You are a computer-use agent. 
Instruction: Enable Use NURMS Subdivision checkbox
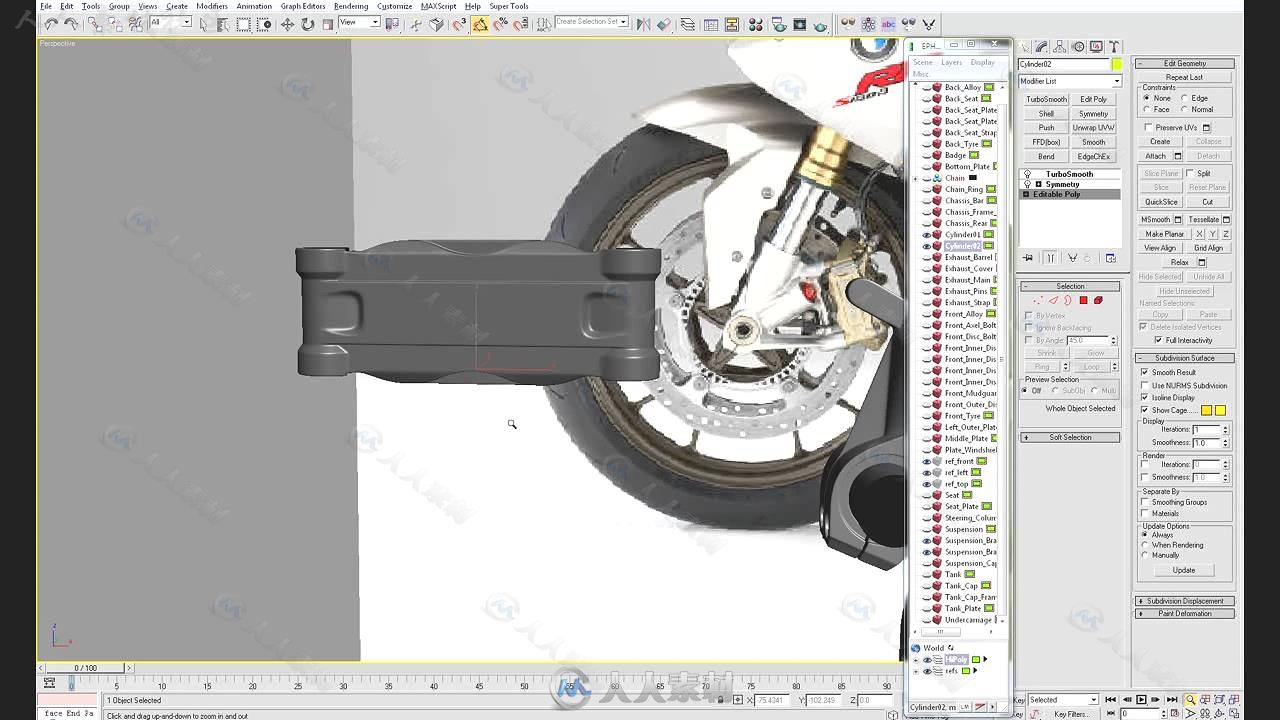pyautogui.click(x=1145, y=385)
